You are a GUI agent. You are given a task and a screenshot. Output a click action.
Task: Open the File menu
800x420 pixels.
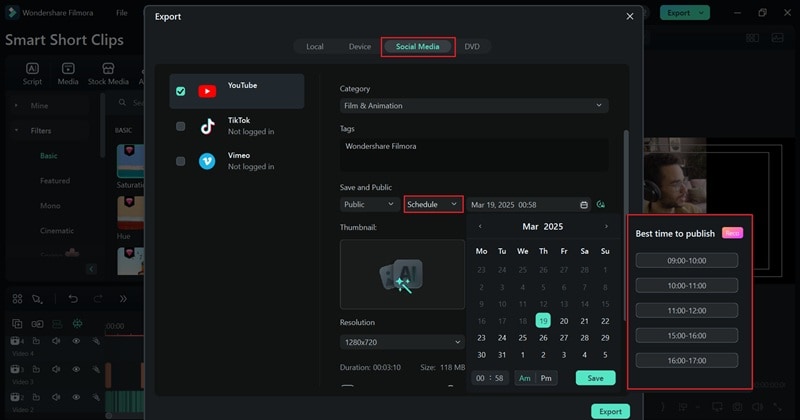click(121, 13)
